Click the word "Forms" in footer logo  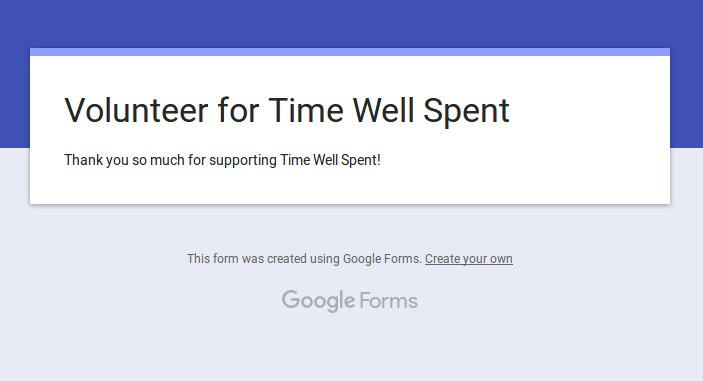pos(388,301)
